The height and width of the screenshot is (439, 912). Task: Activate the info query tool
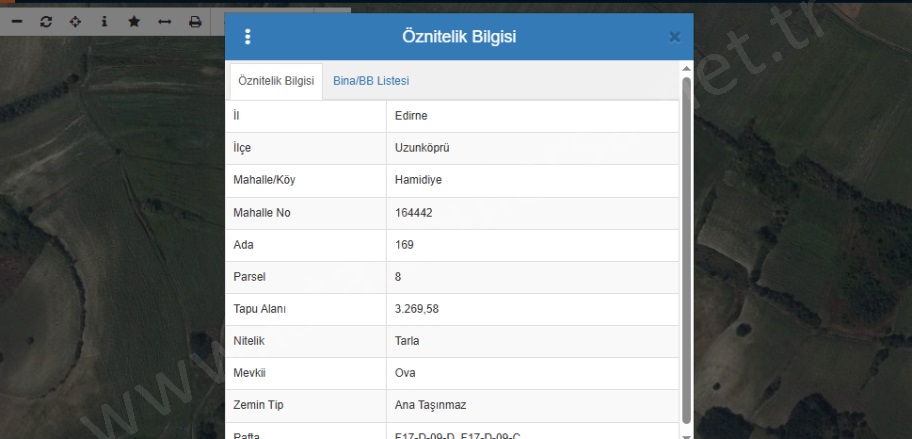[x=104, y=21]
